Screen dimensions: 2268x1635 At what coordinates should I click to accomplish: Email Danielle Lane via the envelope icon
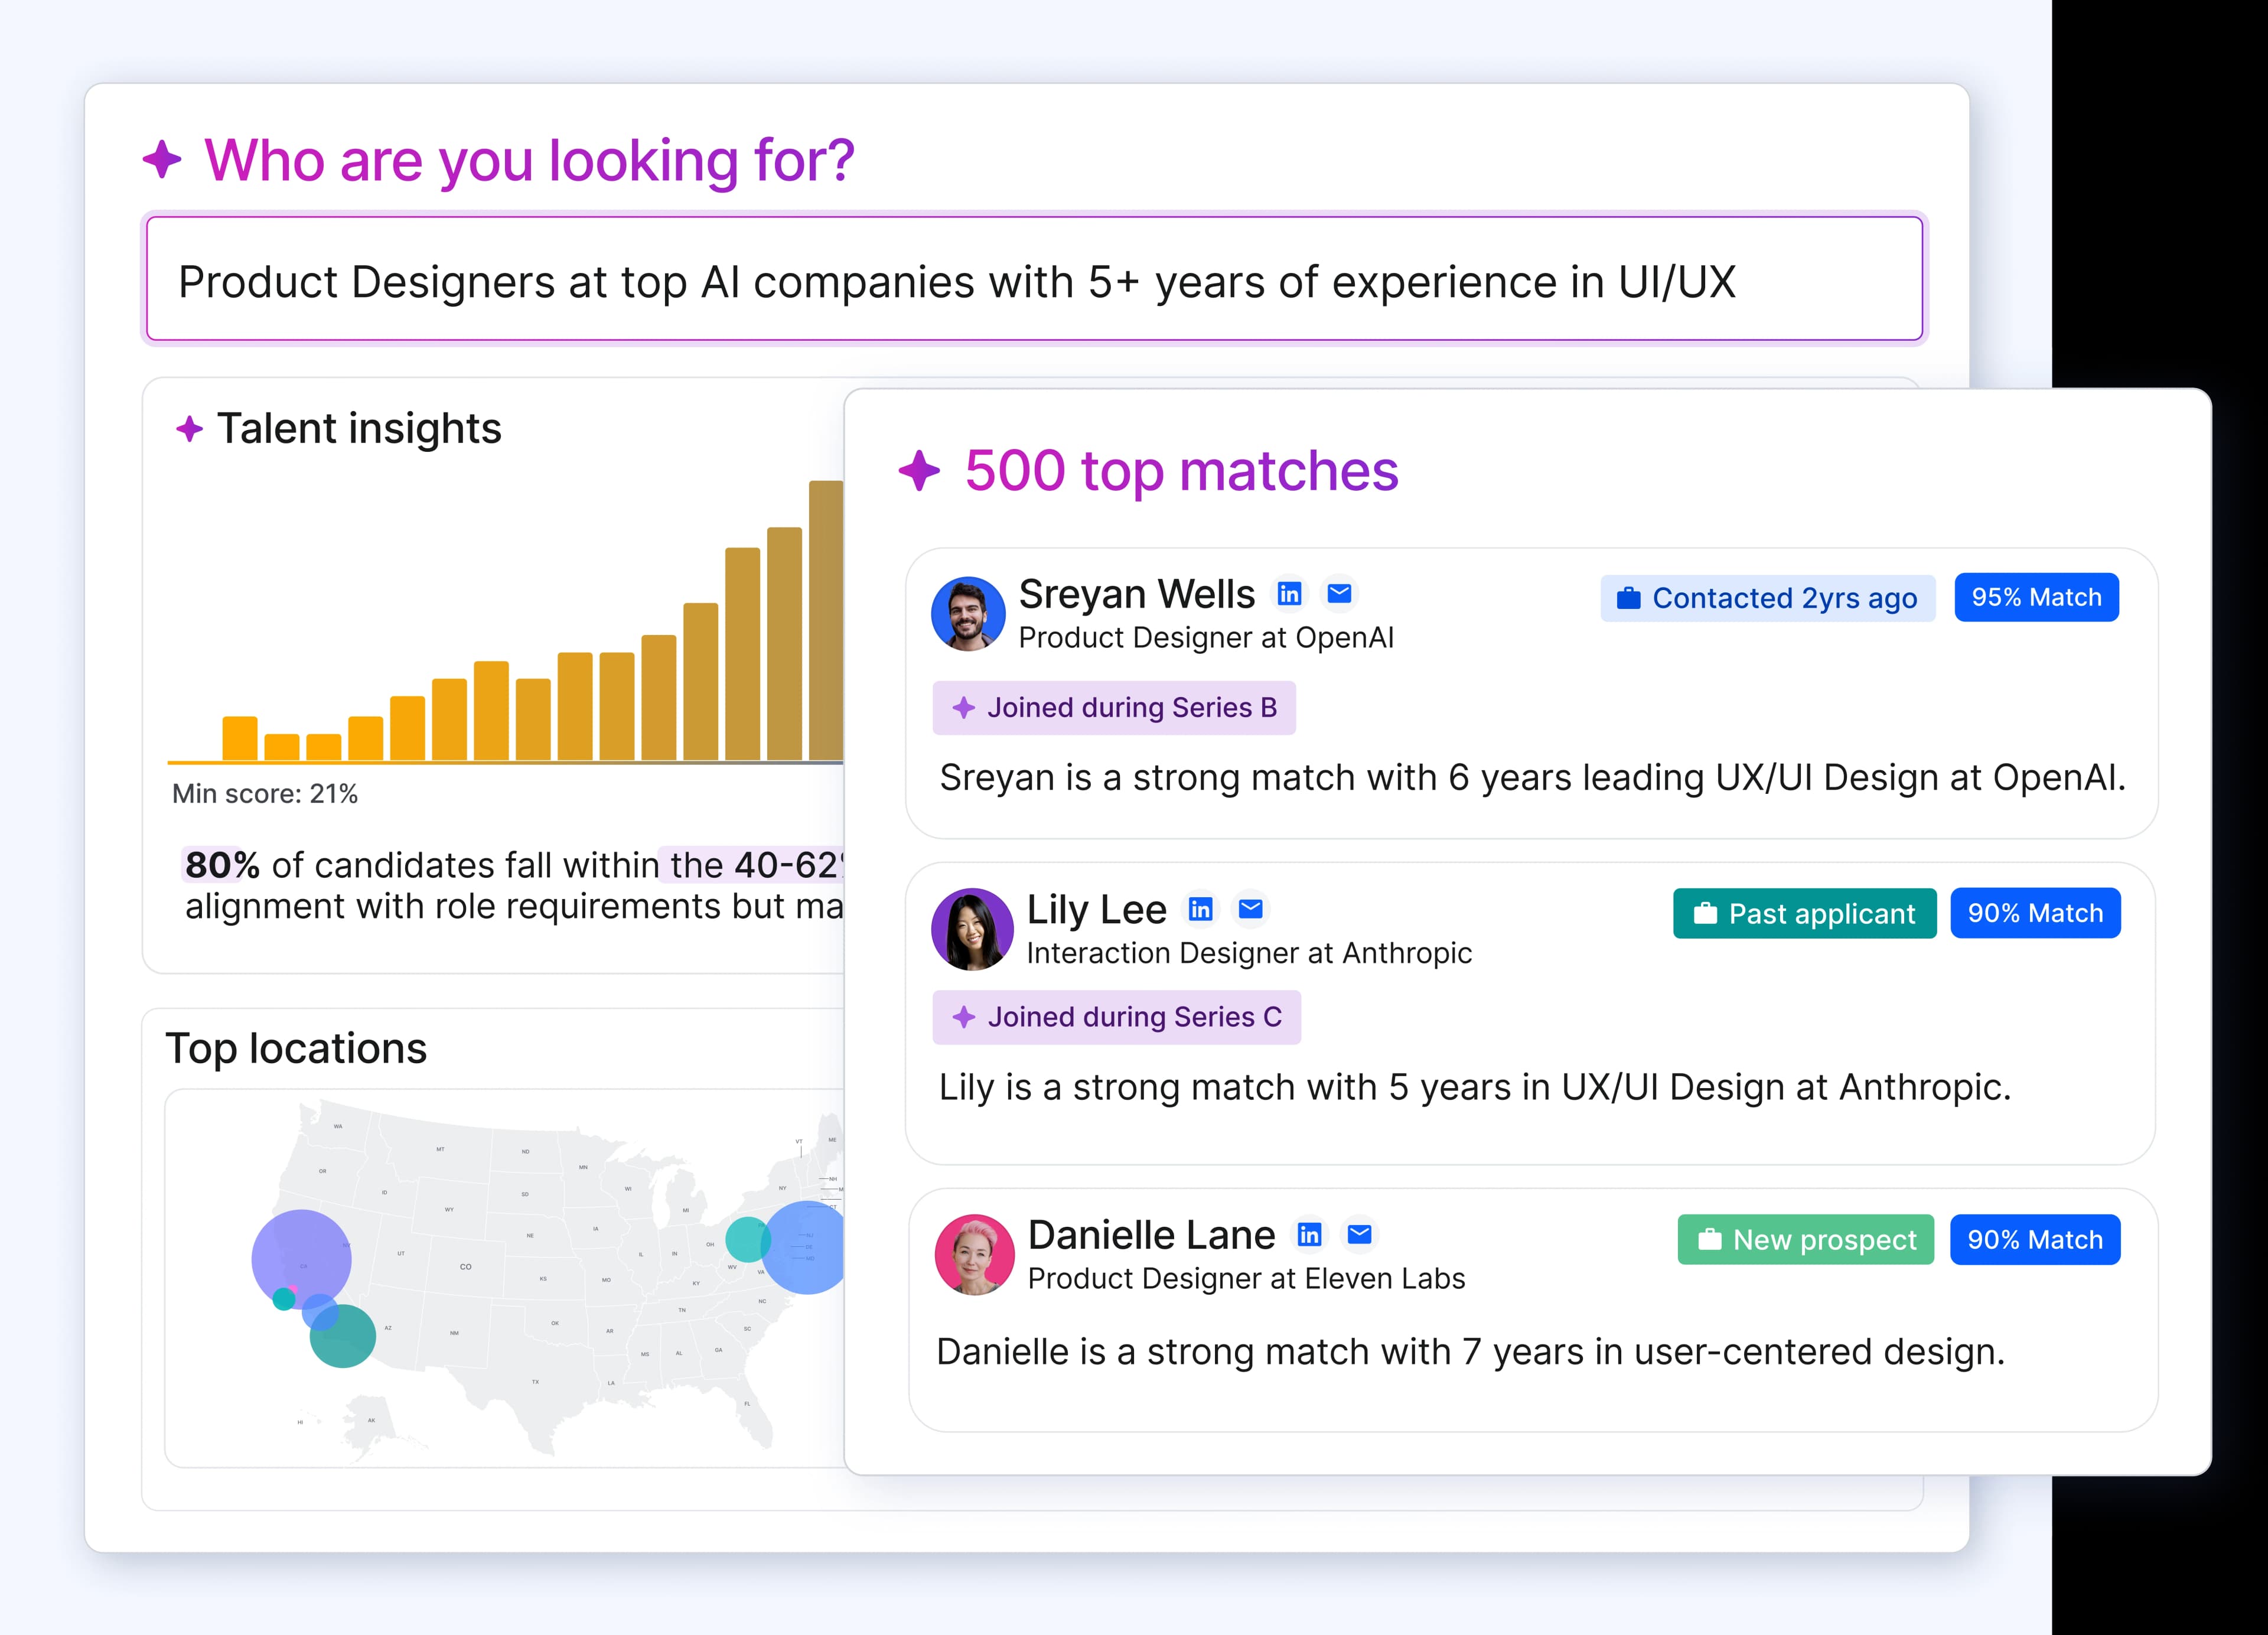click(x=1359, y=1234)
